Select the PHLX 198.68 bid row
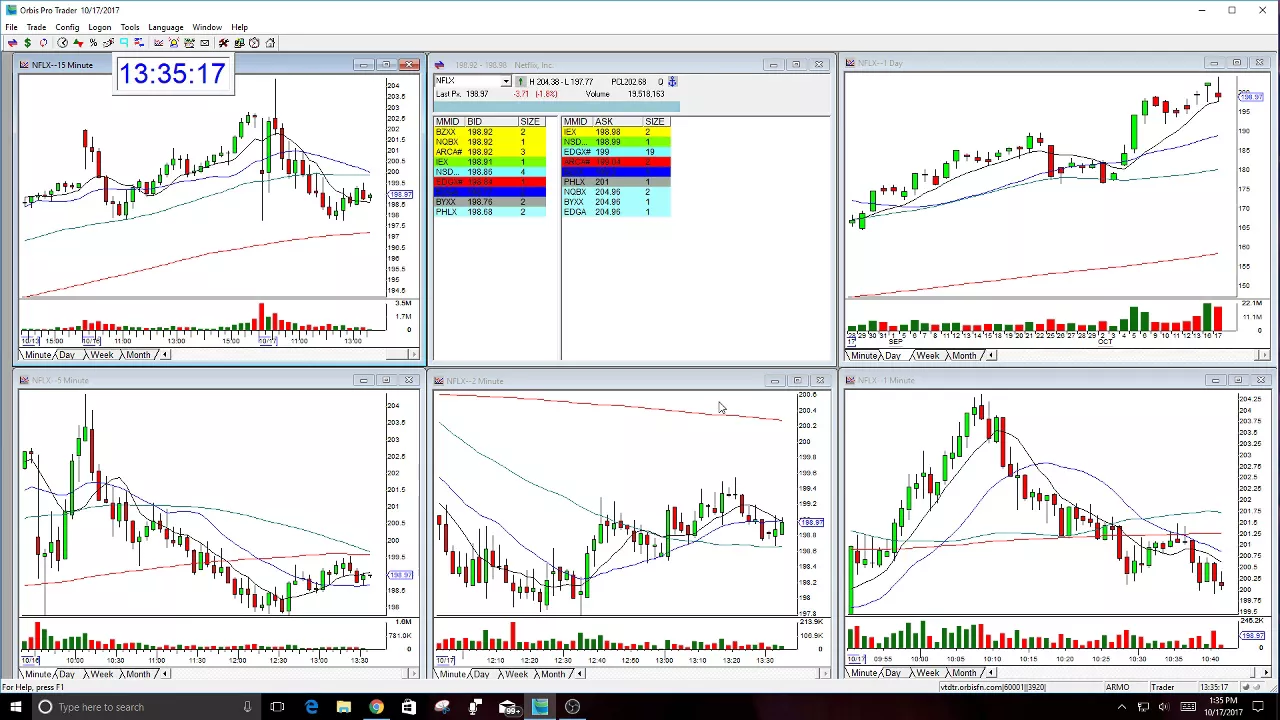Image resolution: width=1280 pixels, height=720 pixels. (490, 212)
